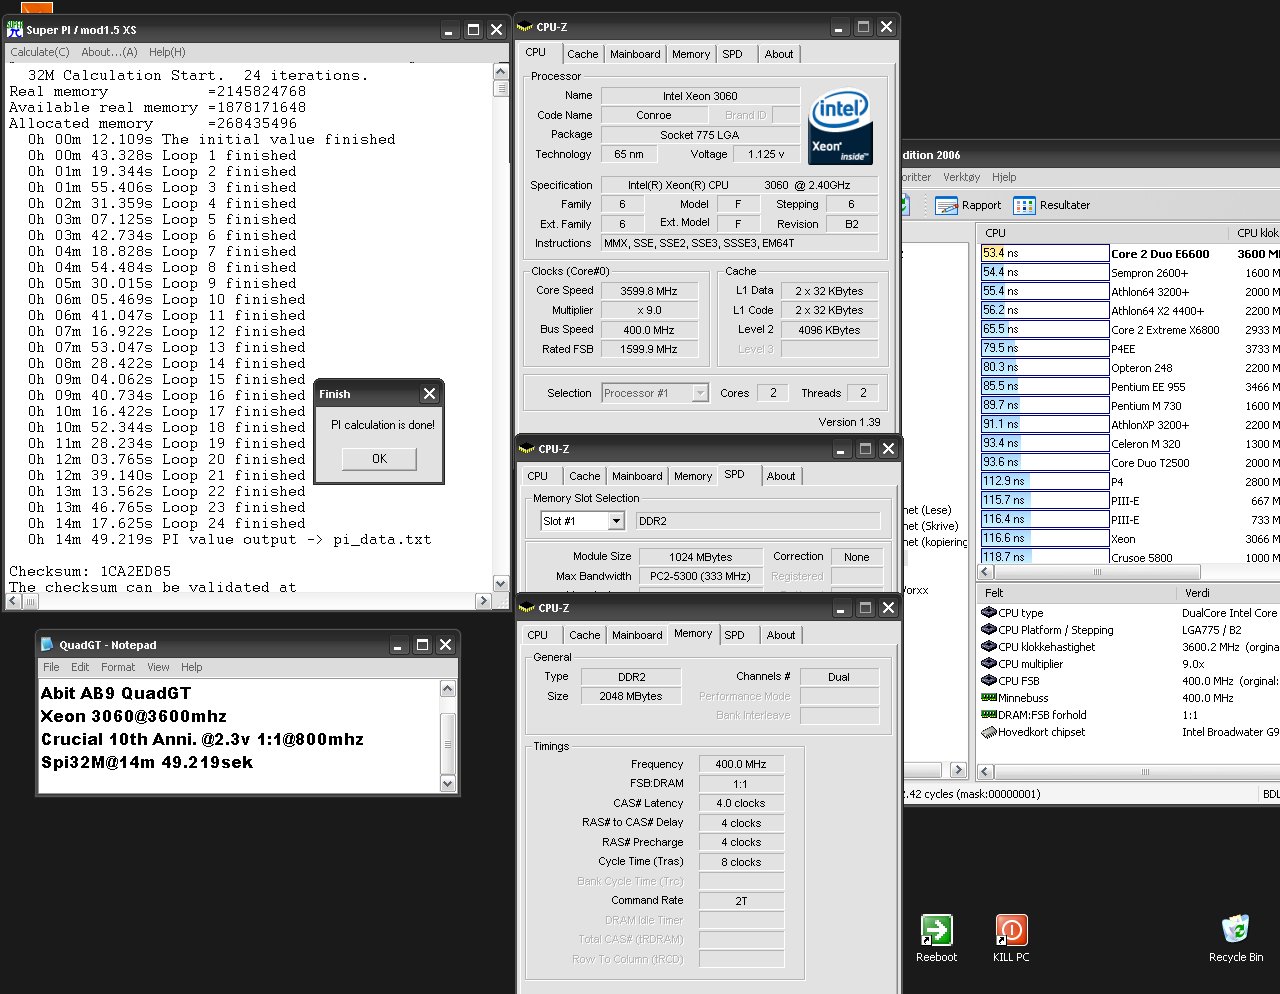
Task: Click the 53.4 ns latency bar
Action: click(1045, 254)
